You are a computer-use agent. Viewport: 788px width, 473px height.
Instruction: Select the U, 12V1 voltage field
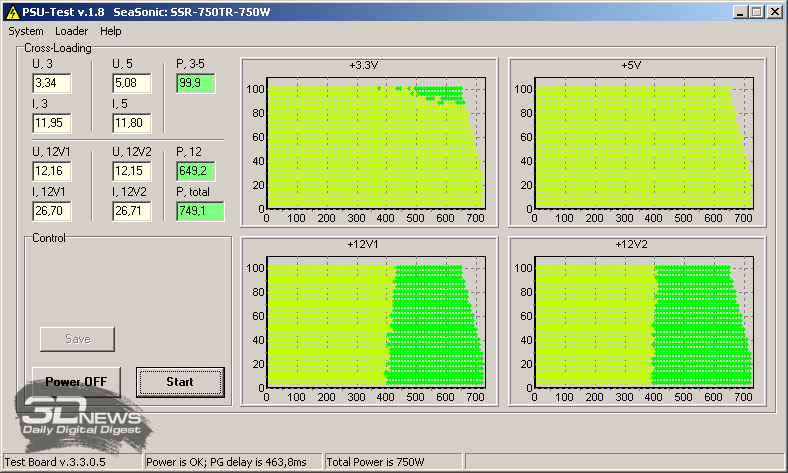(x=51, y=171)
